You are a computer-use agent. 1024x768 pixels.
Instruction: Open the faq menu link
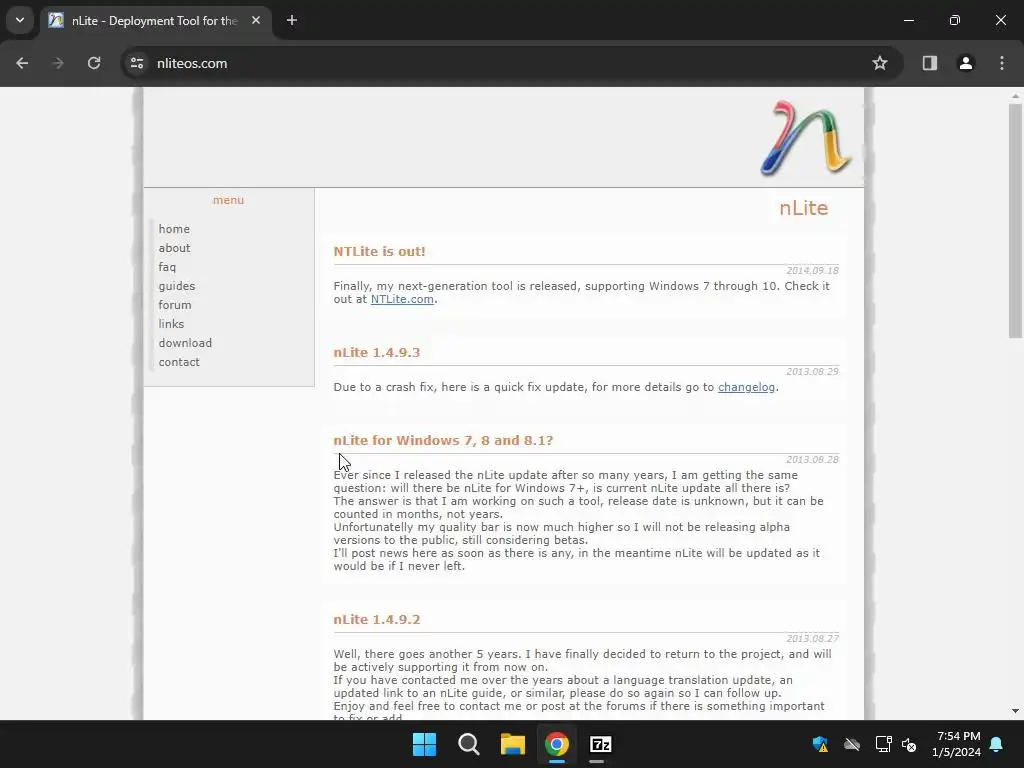[x=167, y=267]
